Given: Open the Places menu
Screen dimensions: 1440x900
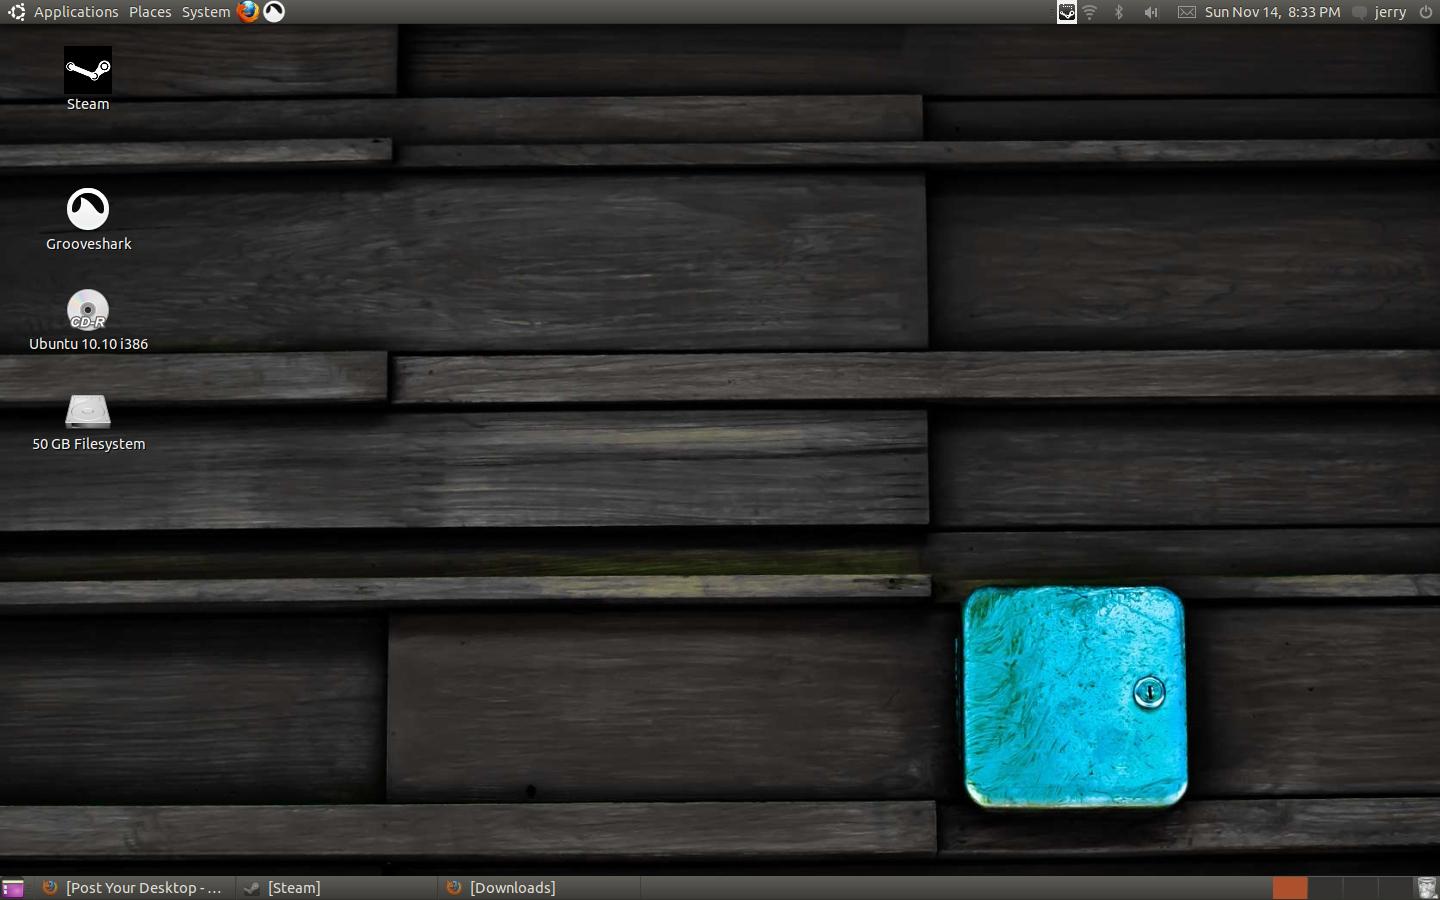Looking at the screenshot, I should click(x=150, y=12).
